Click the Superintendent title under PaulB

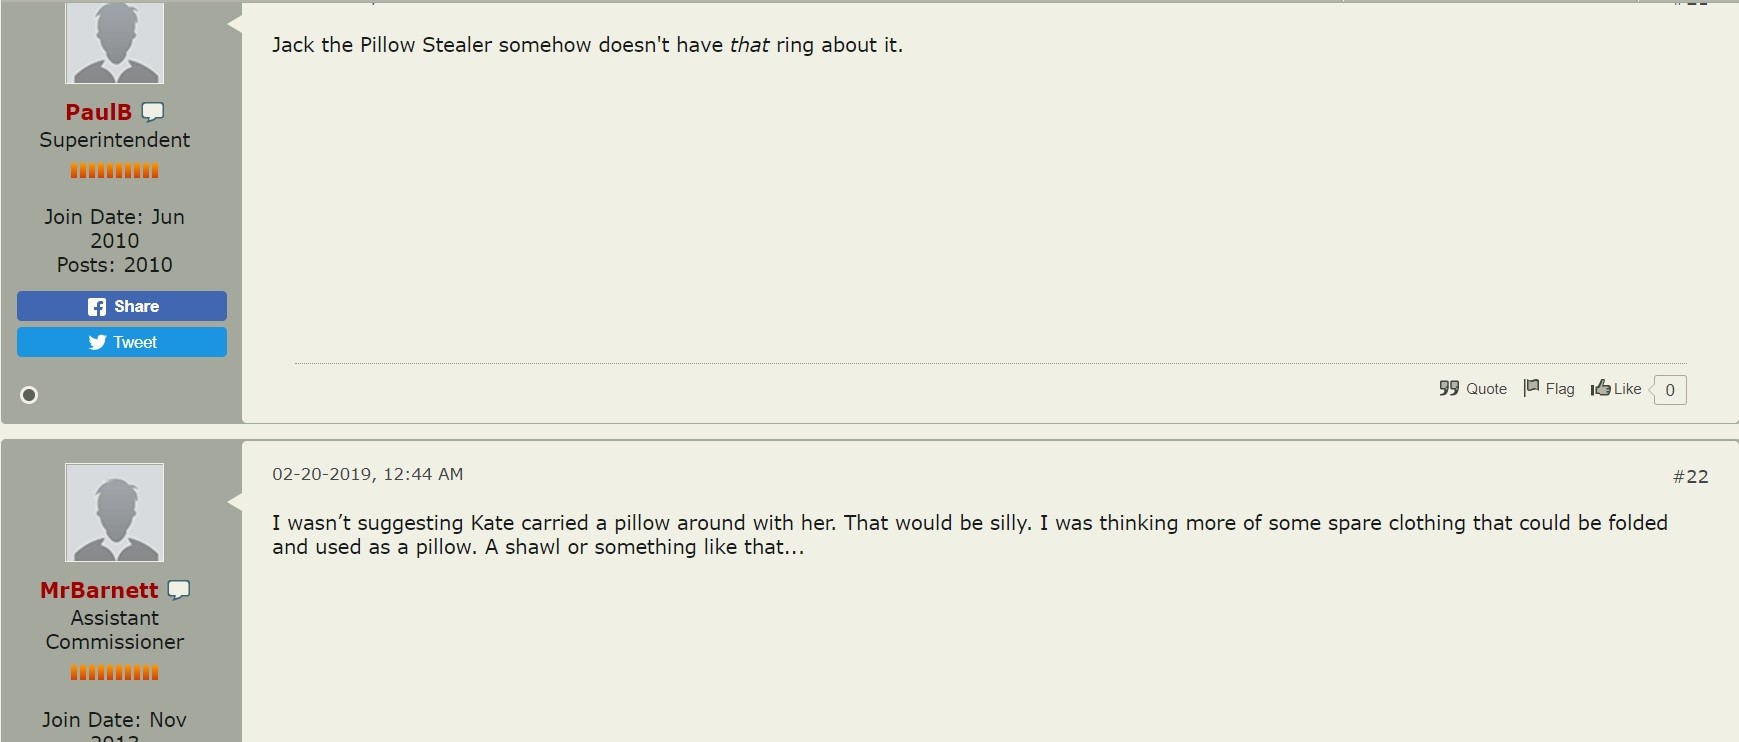click(x=114, y=140)
